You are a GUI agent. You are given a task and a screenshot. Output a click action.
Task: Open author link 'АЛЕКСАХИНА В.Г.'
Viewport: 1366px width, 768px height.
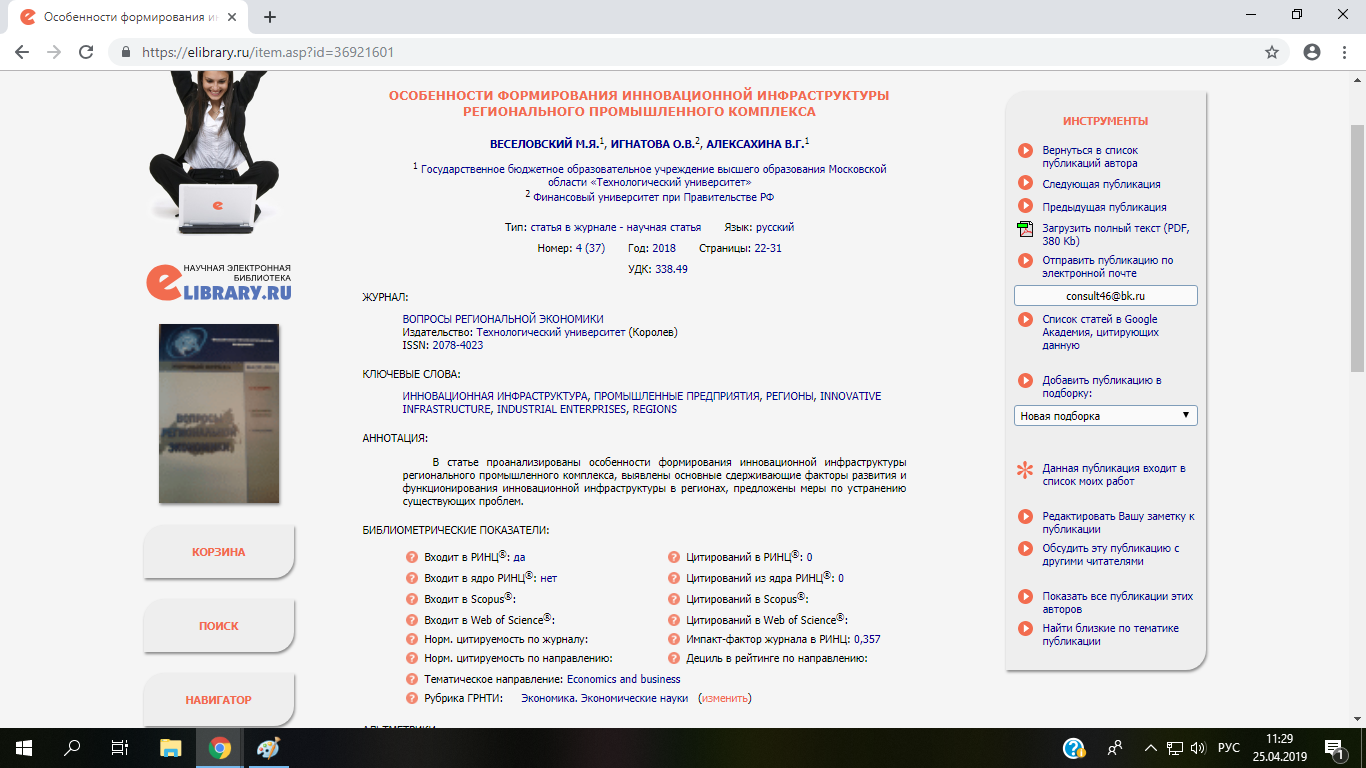click(755, 144)
